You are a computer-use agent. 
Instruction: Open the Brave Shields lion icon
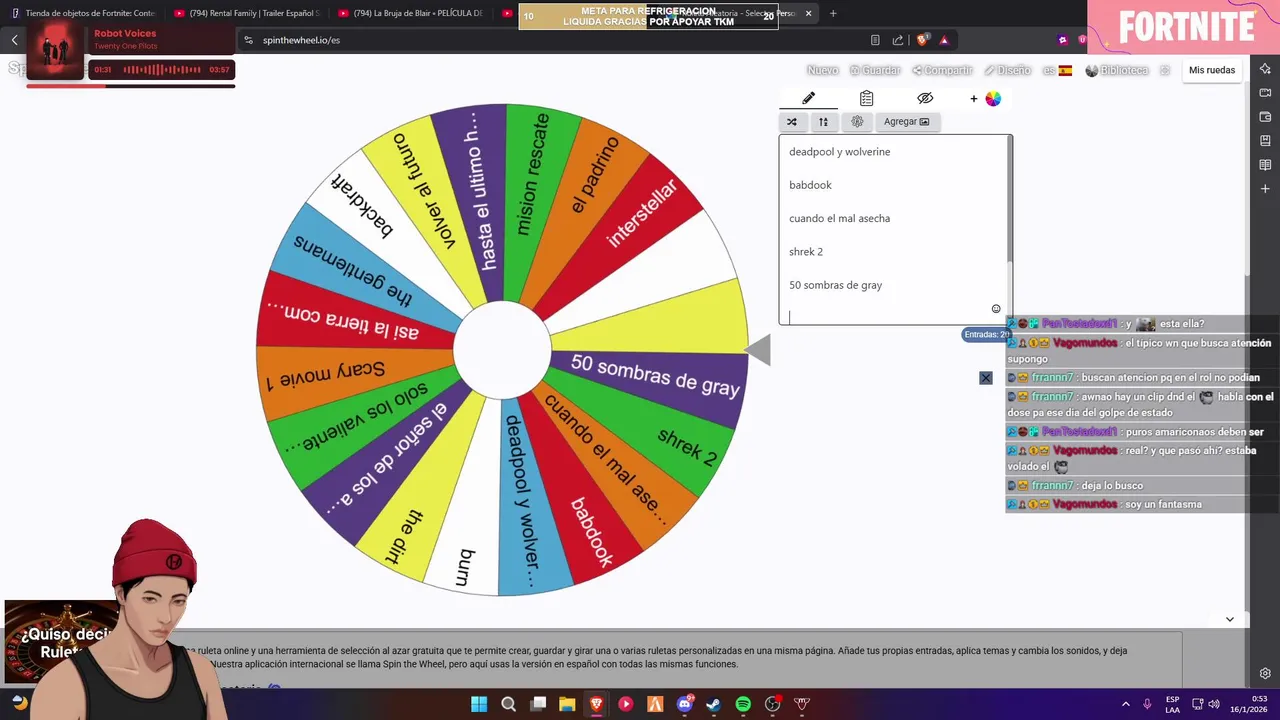[922, 40]
